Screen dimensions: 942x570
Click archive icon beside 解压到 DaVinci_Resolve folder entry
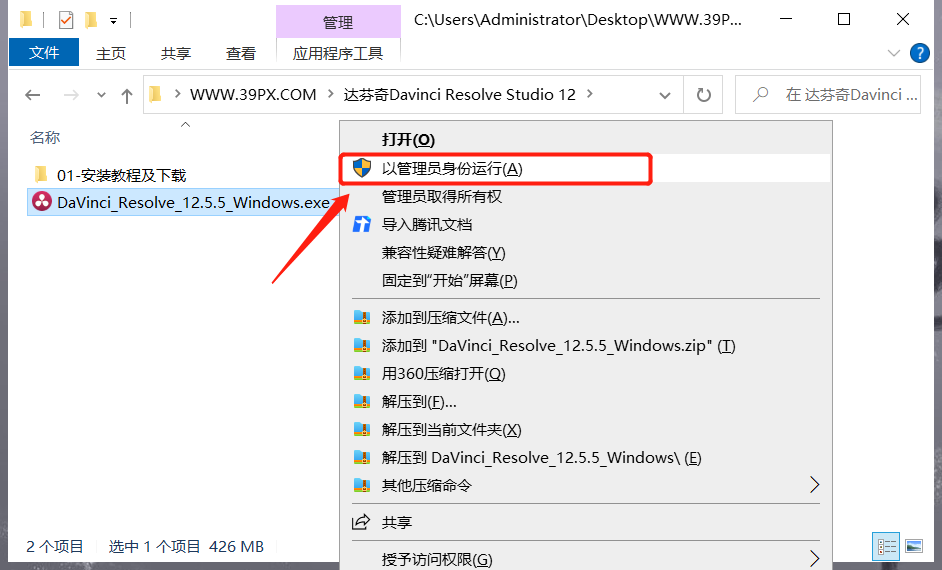[x=362, y=457]
